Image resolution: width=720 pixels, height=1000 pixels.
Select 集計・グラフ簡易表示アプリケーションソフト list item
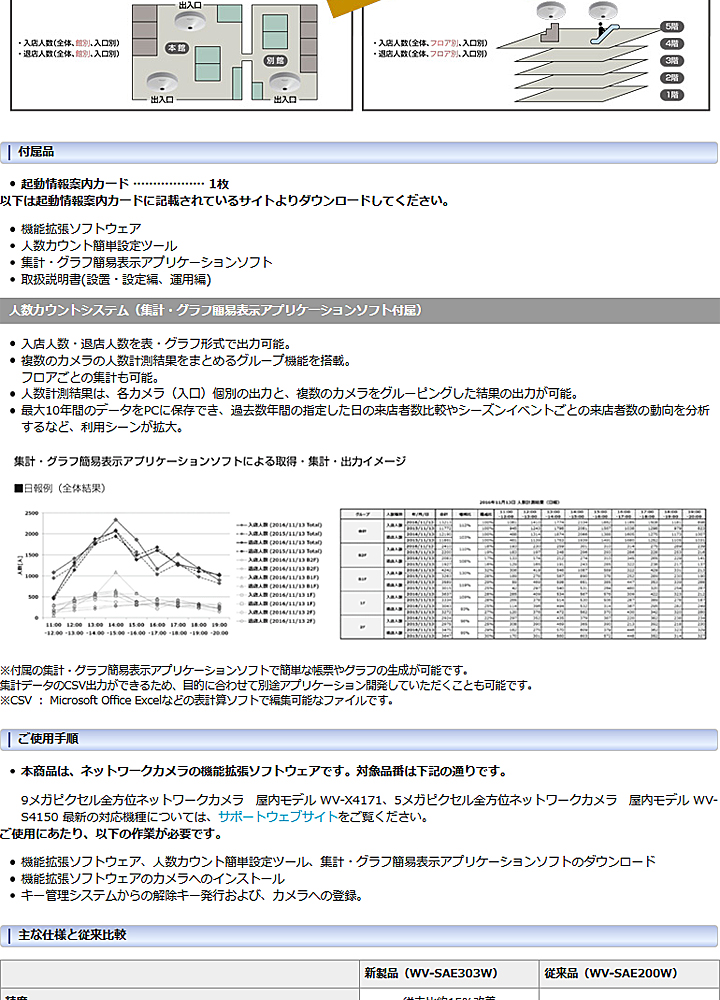pos(147,262)
